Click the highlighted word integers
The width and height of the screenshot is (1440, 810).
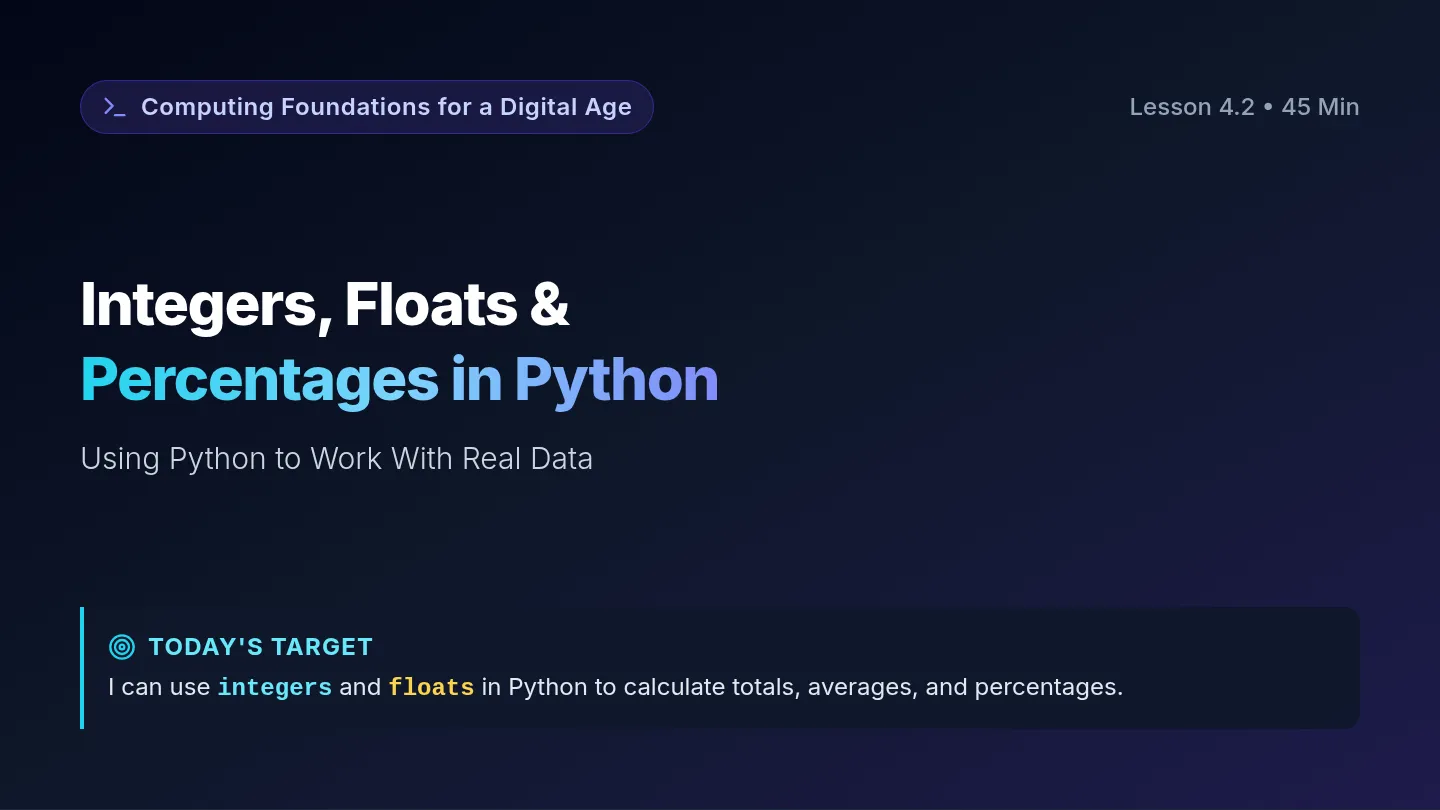pos(275,688)
